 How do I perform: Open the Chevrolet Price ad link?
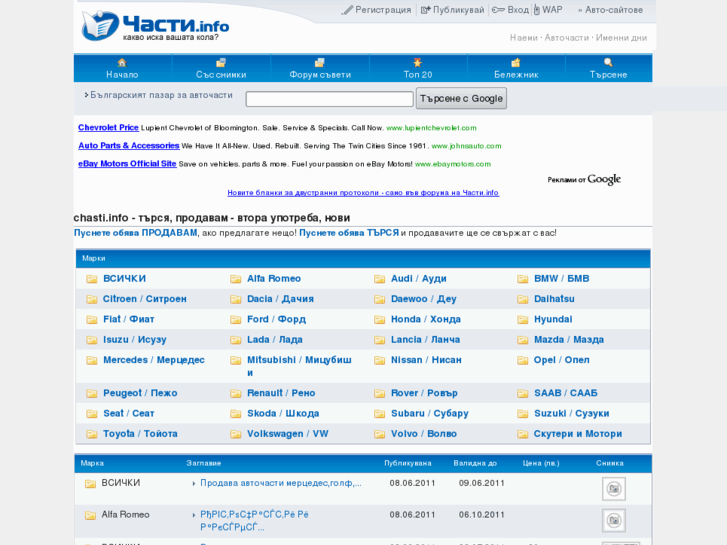[x=108, y=128]
